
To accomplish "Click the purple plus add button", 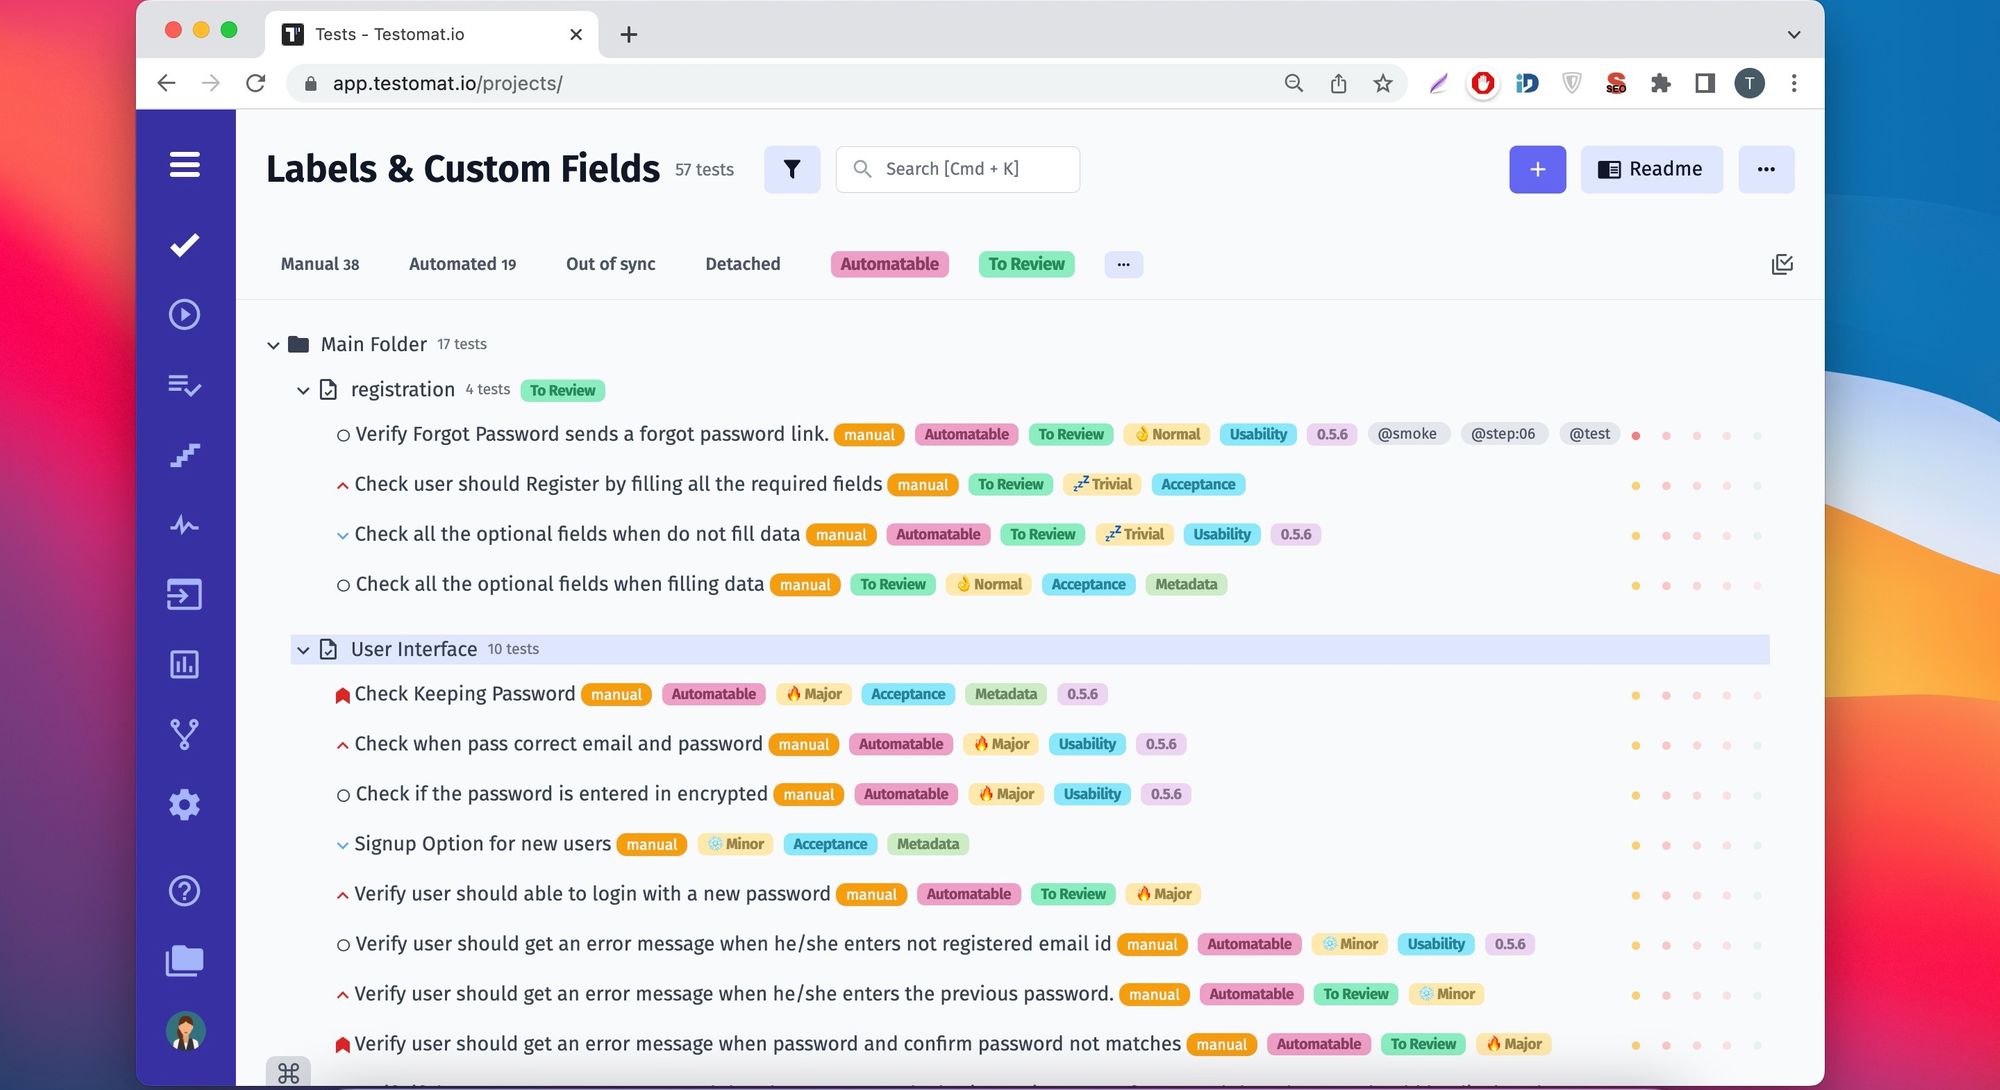I will pos(1538,169).
